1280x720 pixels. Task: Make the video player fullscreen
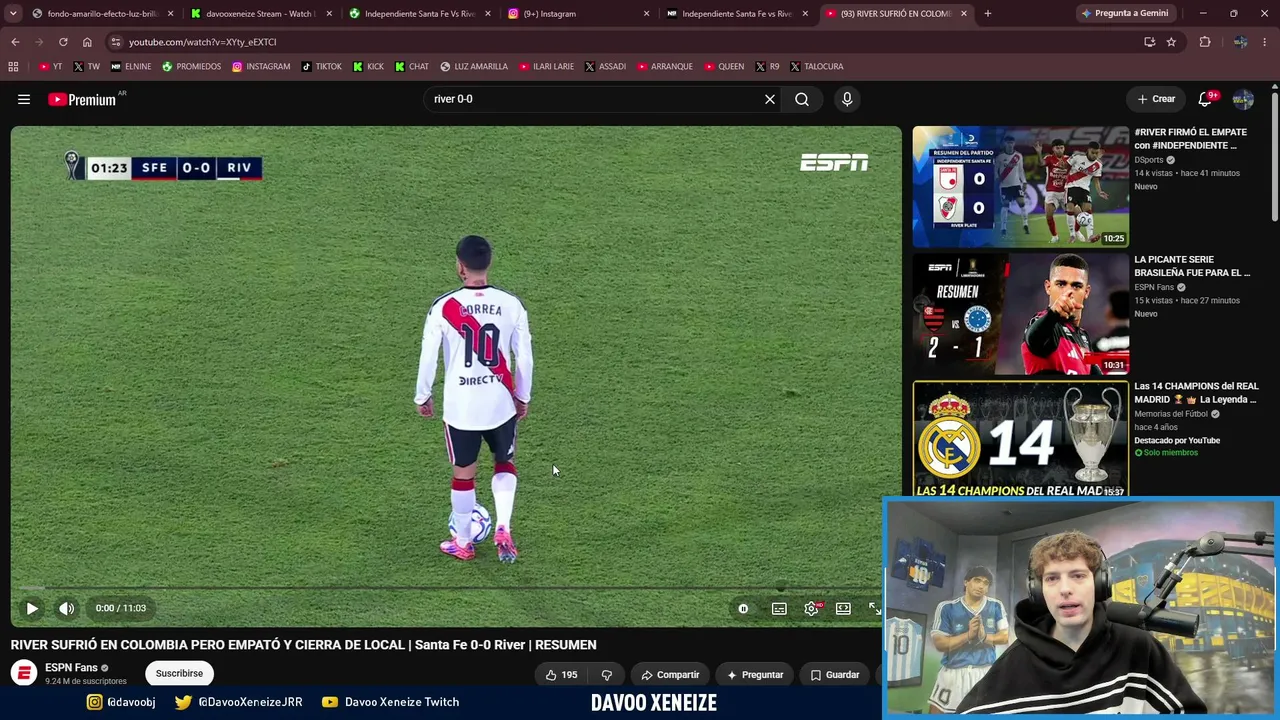click(x=874, y=608)
